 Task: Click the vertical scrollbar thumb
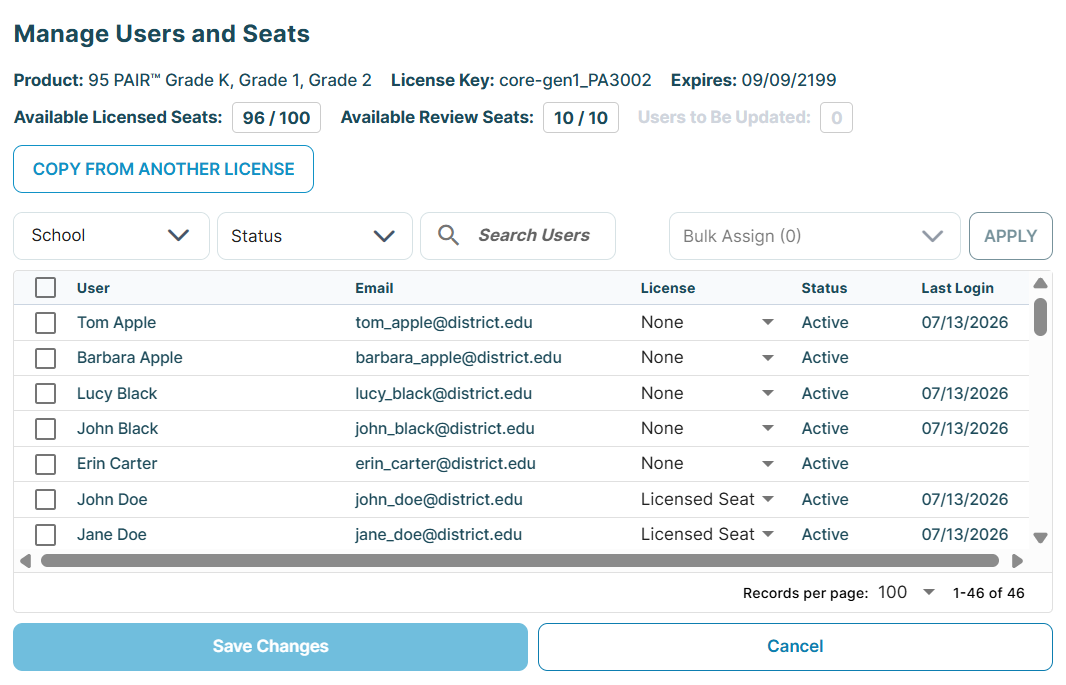[x=1040, y=317]
